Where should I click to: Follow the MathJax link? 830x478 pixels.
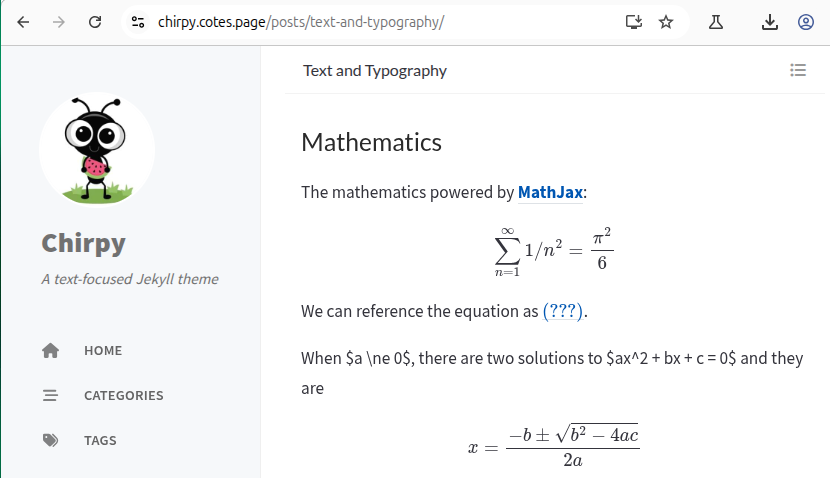[x=550, y=192]
